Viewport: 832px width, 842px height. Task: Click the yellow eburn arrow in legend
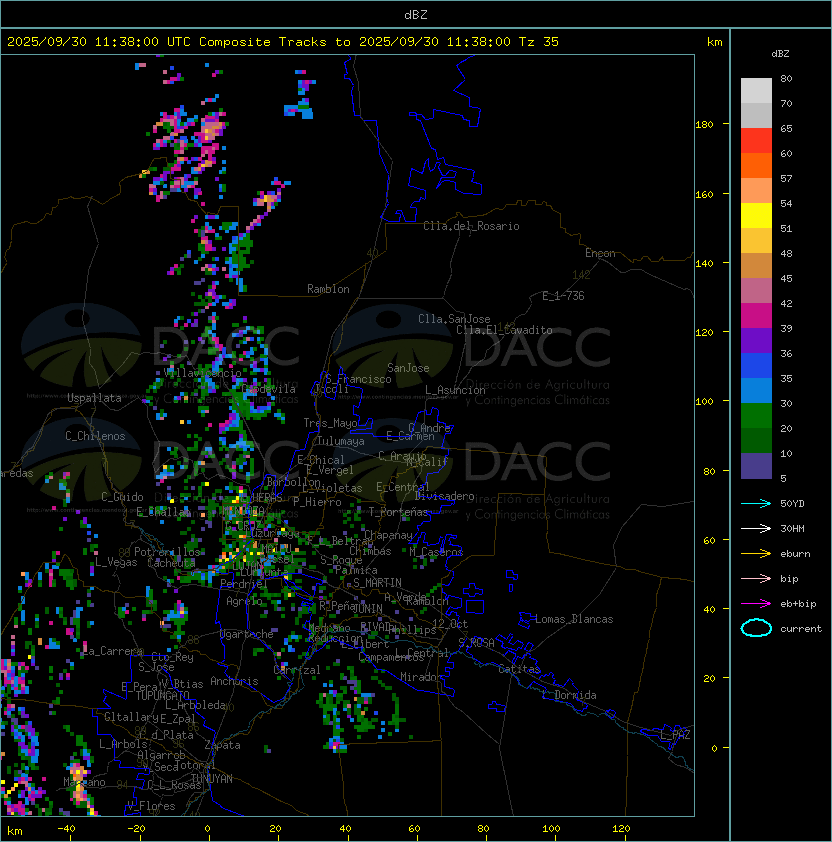coord(756,553)
